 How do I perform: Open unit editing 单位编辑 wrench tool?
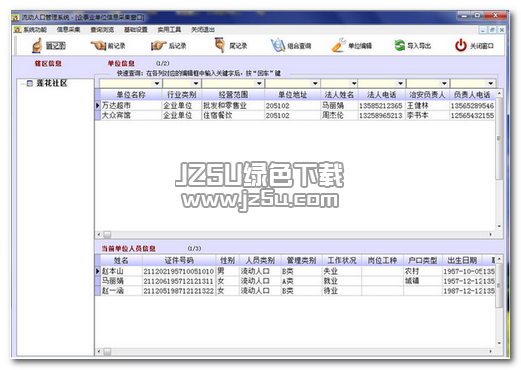point(352,46)
